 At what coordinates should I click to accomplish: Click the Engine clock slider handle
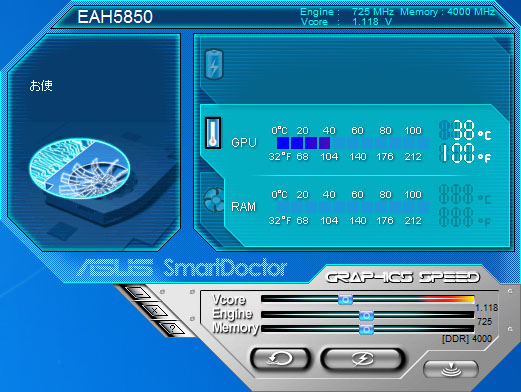(366, 315)
